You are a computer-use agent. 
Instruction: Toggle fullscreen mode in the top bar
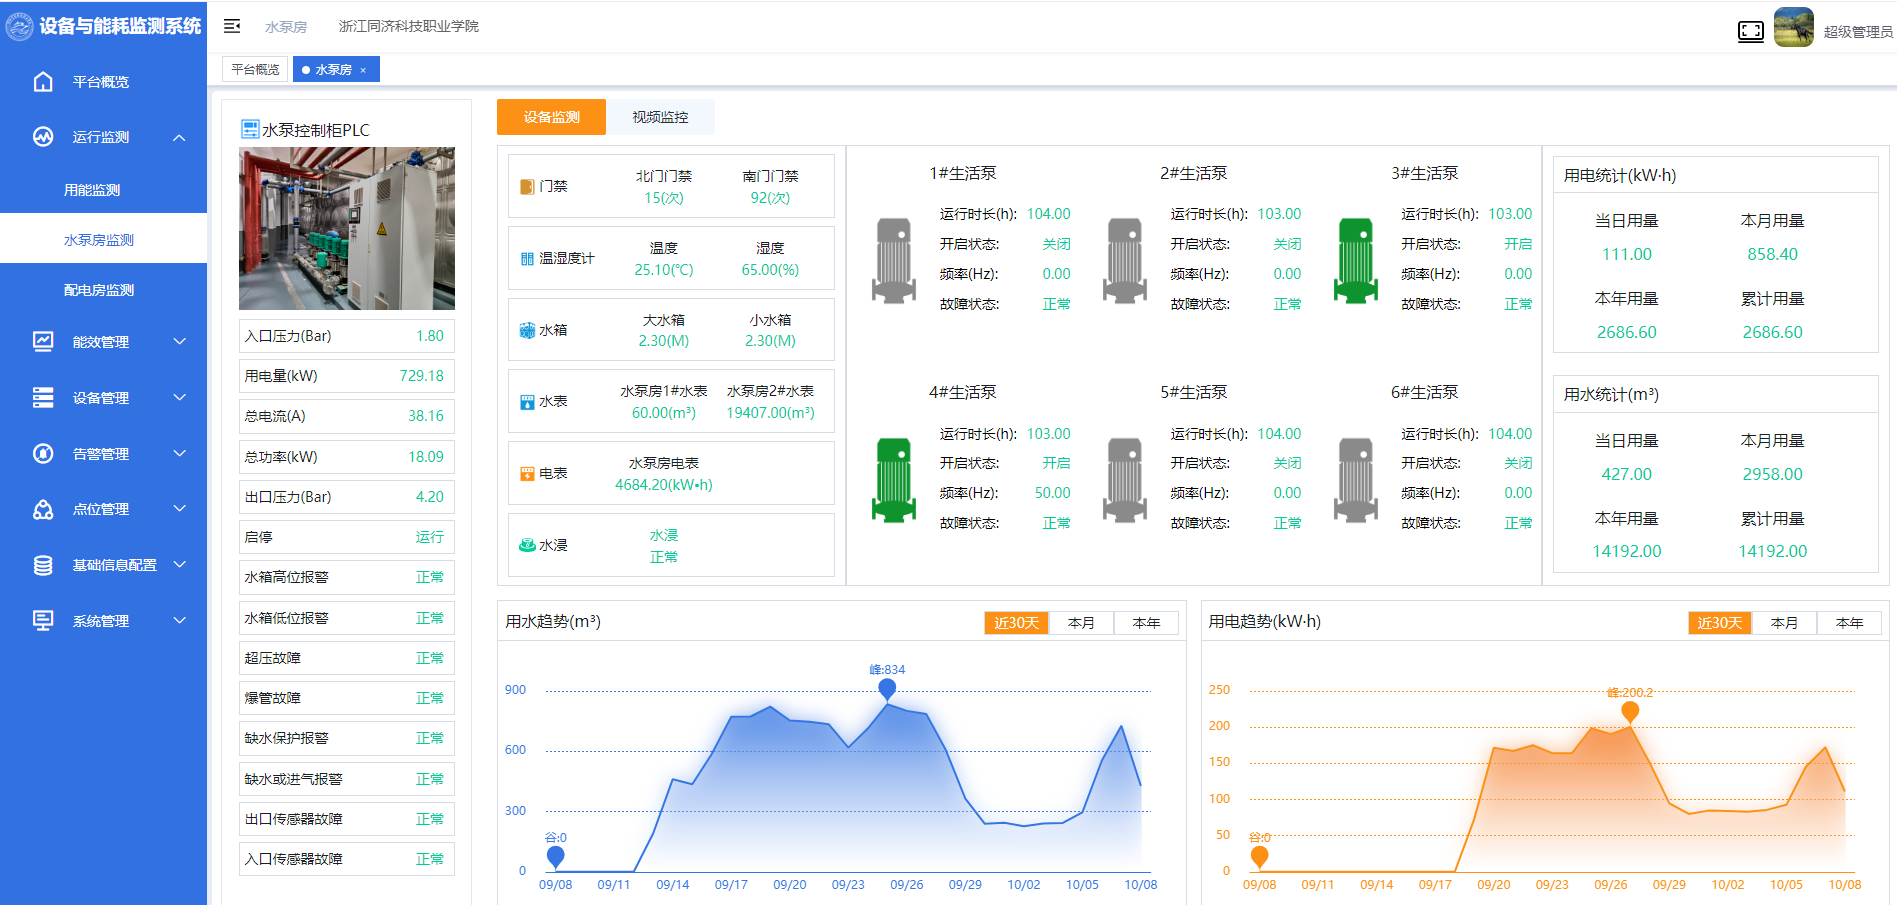click(1751, 31)
